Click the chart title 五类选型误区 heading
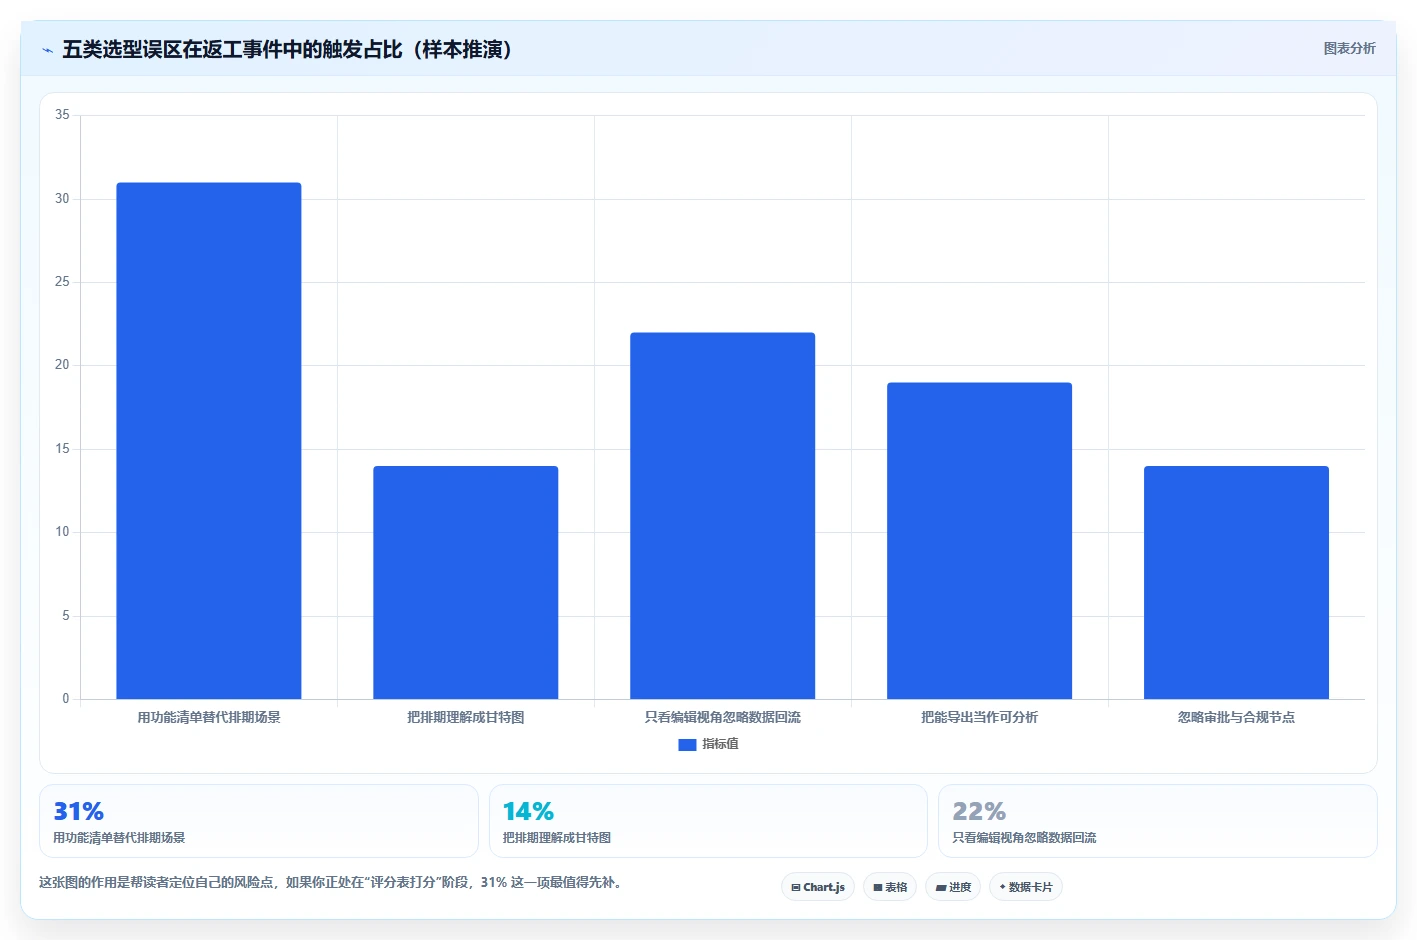The height and width of the screenshot is (940, 1417). (x=288, y=49)
